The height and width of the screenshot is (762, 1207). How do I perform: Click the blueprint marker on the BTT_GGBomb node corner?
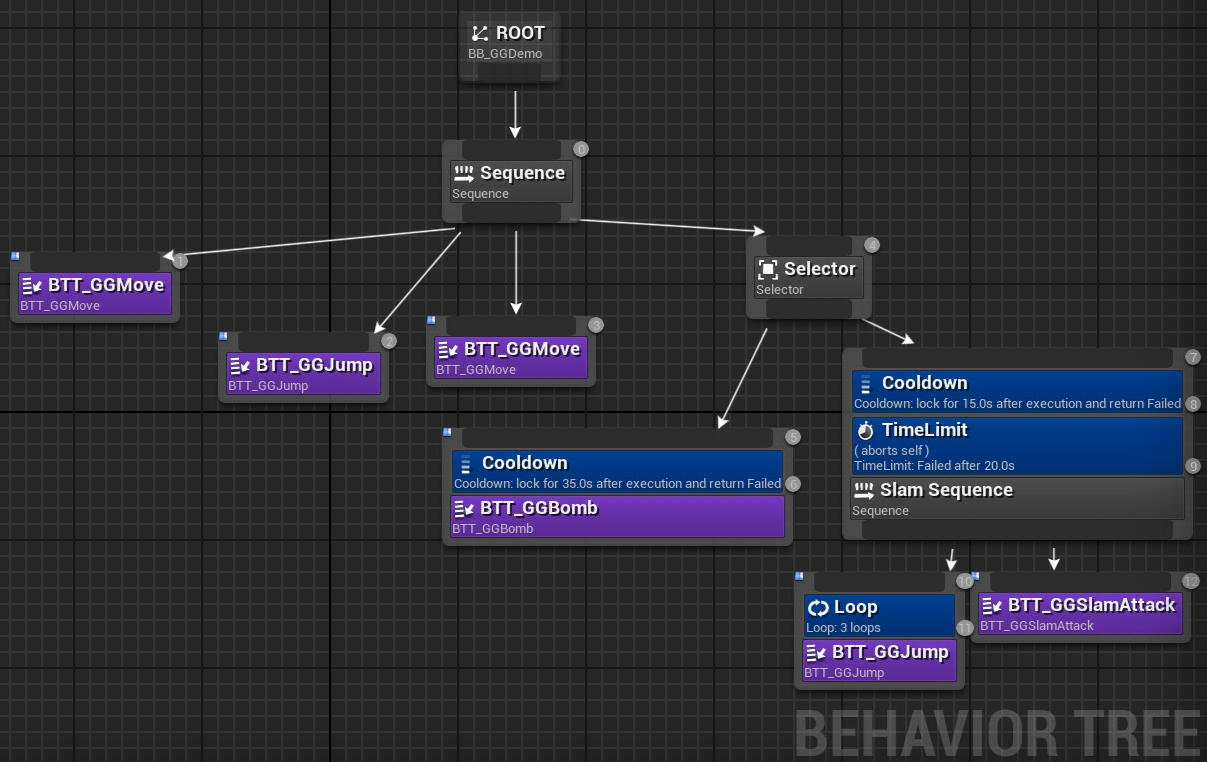446,432
